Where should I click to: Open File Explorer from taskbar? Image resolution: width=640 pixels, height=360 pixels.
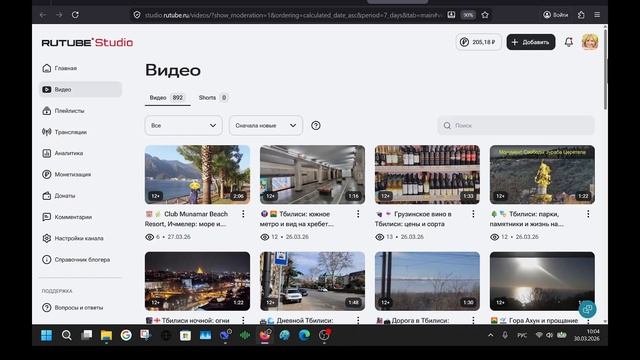[x=106, y=336]
